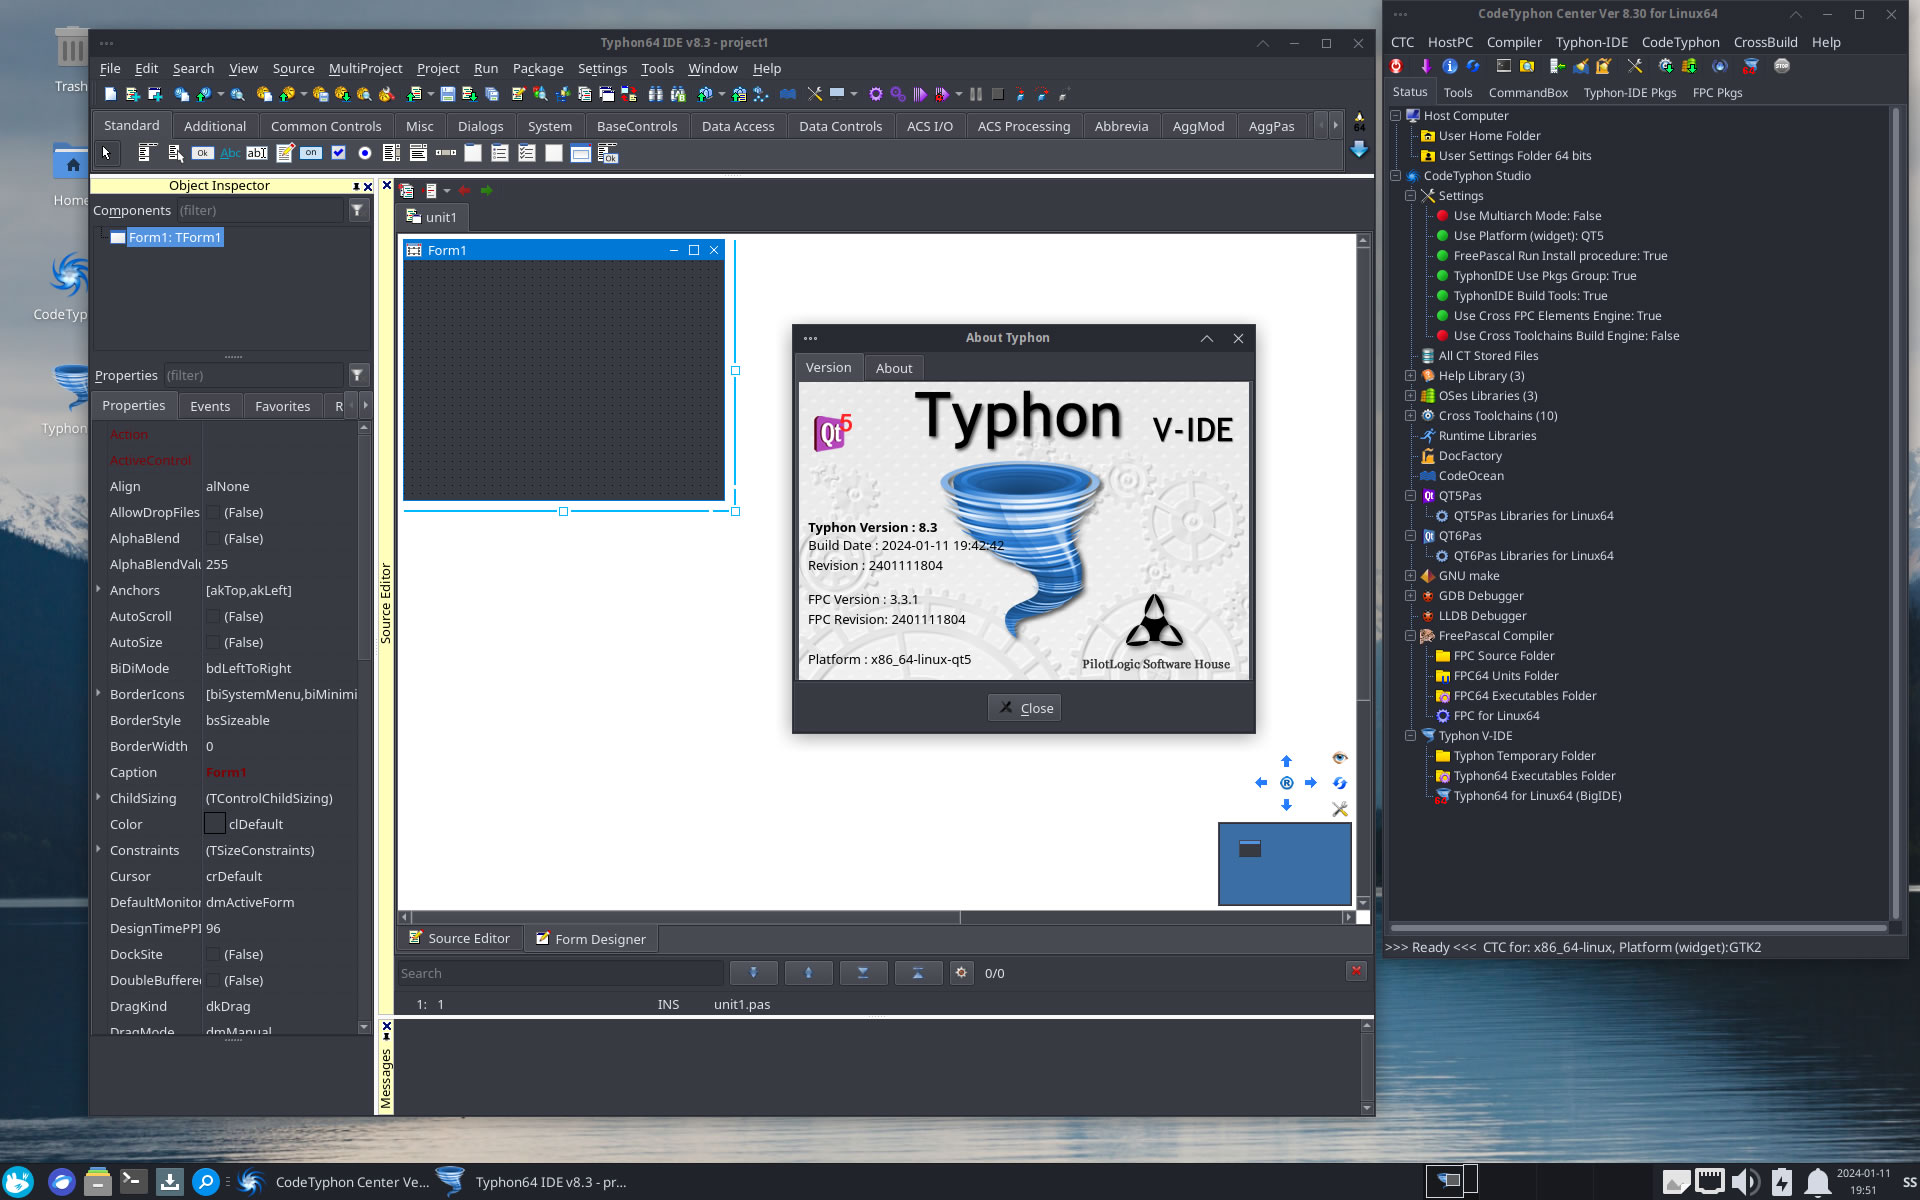The height and width of the screenshot is (1200, 1920).
Task: Toggle the DoubleBuffered checkbox
Action: pyautogui.click(x=213, y=980)
